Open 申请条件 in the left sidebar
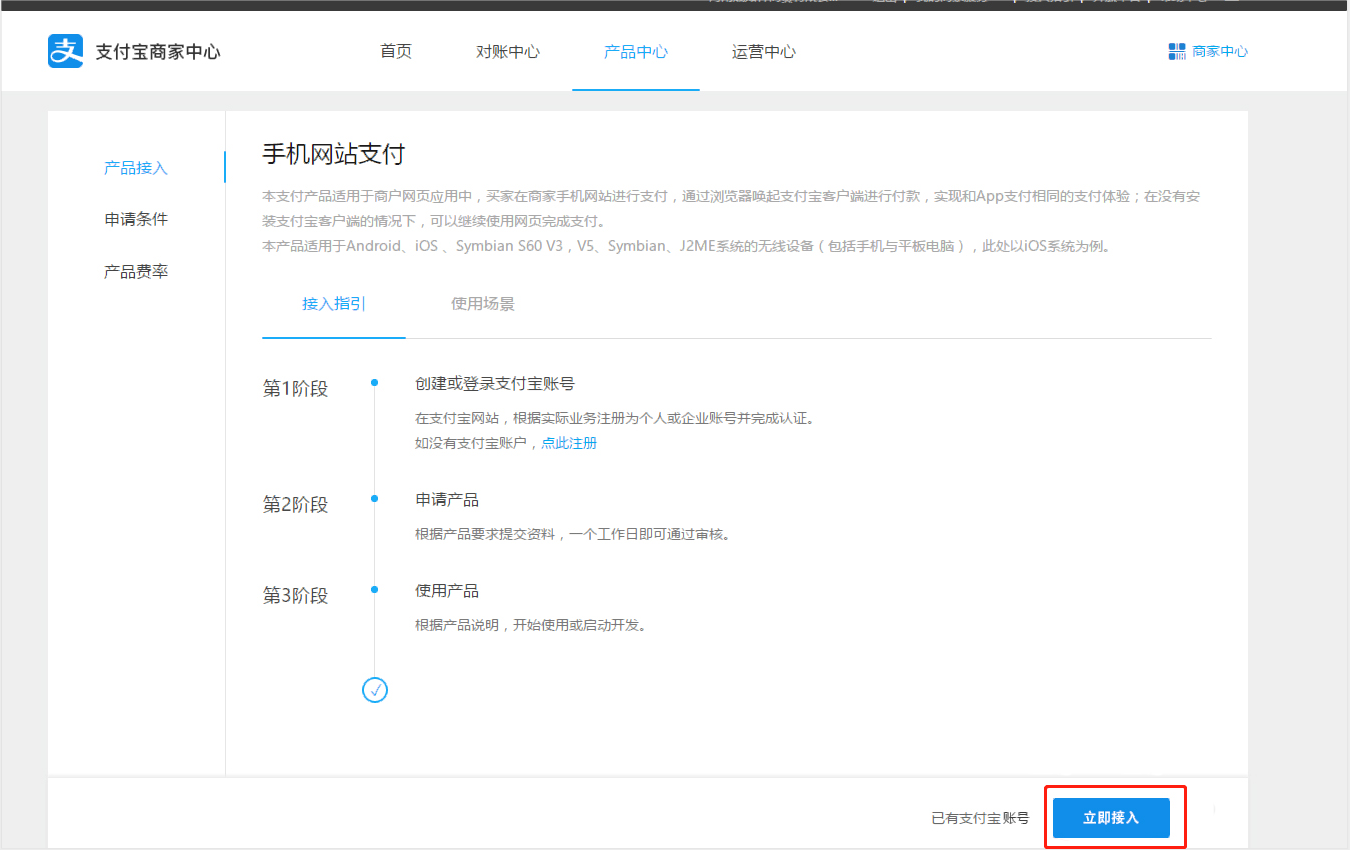1350x850 pixels. [136, 220]
